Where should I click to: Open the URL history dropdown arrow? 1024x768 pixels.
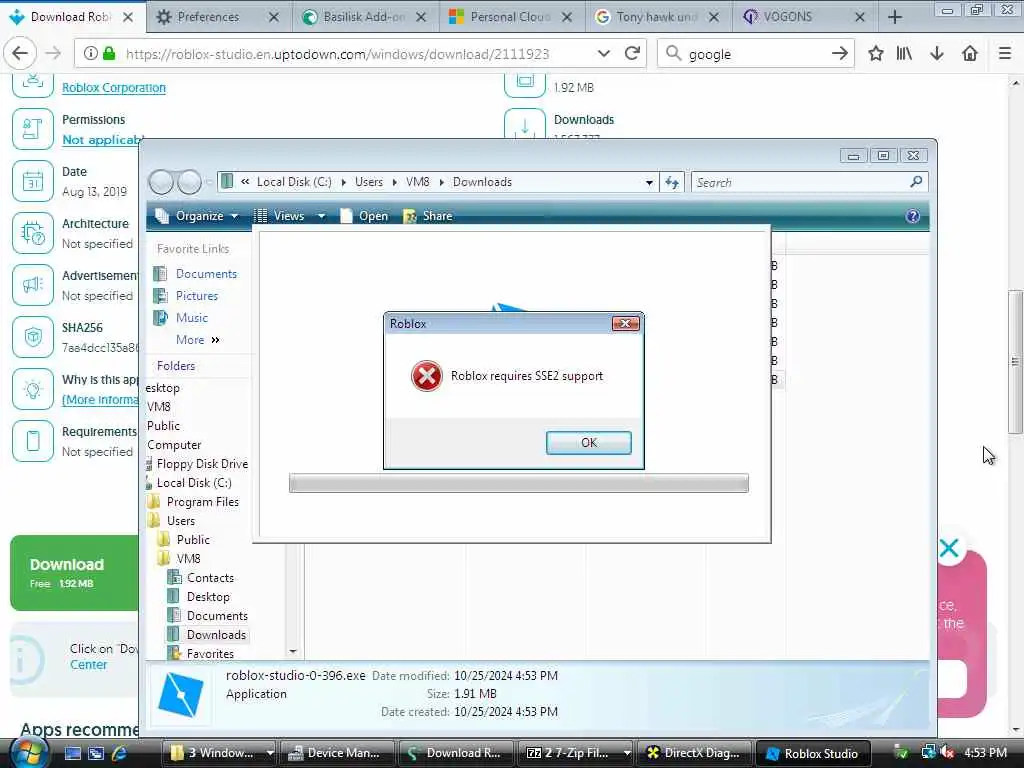tap(603, 54)
